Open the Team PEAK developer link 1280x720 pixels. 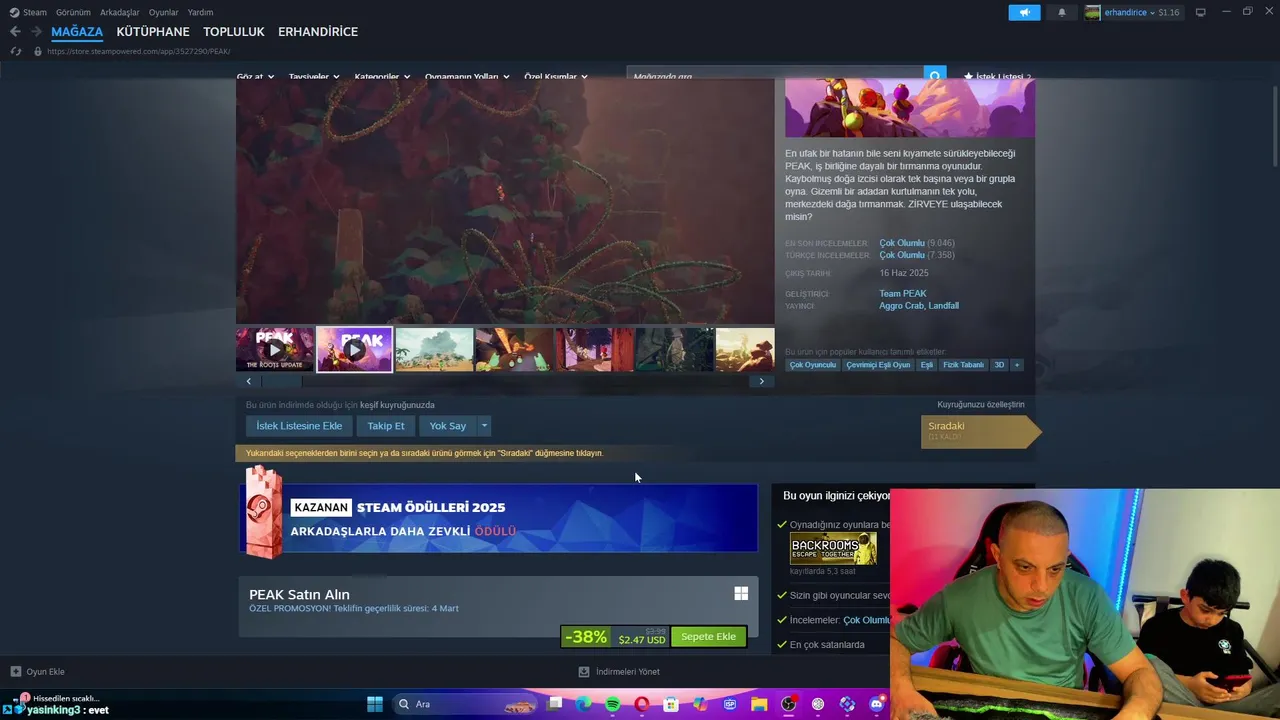coord(903,294)
